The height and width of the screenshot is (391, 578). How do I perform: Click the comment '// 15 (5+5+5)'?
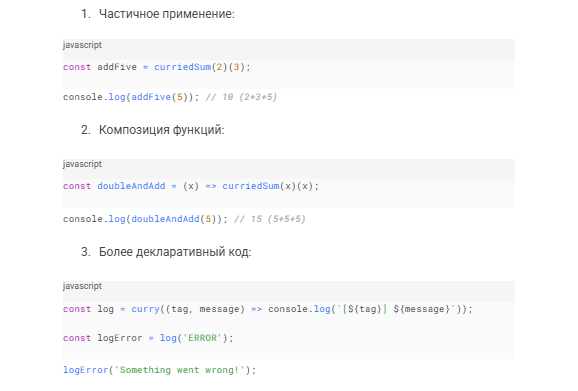[270, 219]
